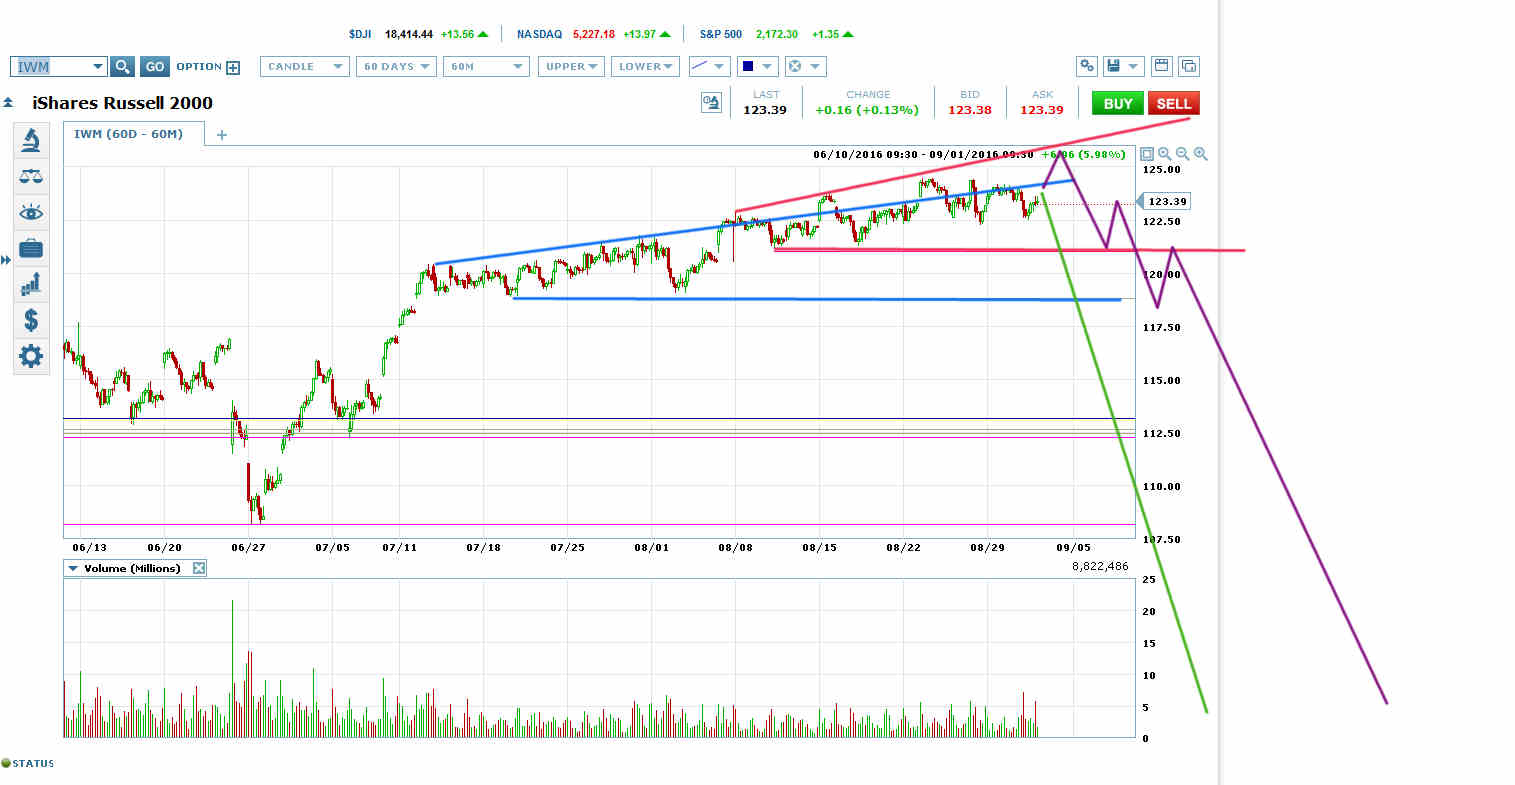Click the quote research icon beside LAST
Image resolution: width=1515 pixels, height=785 pixels.
(711, 102)
